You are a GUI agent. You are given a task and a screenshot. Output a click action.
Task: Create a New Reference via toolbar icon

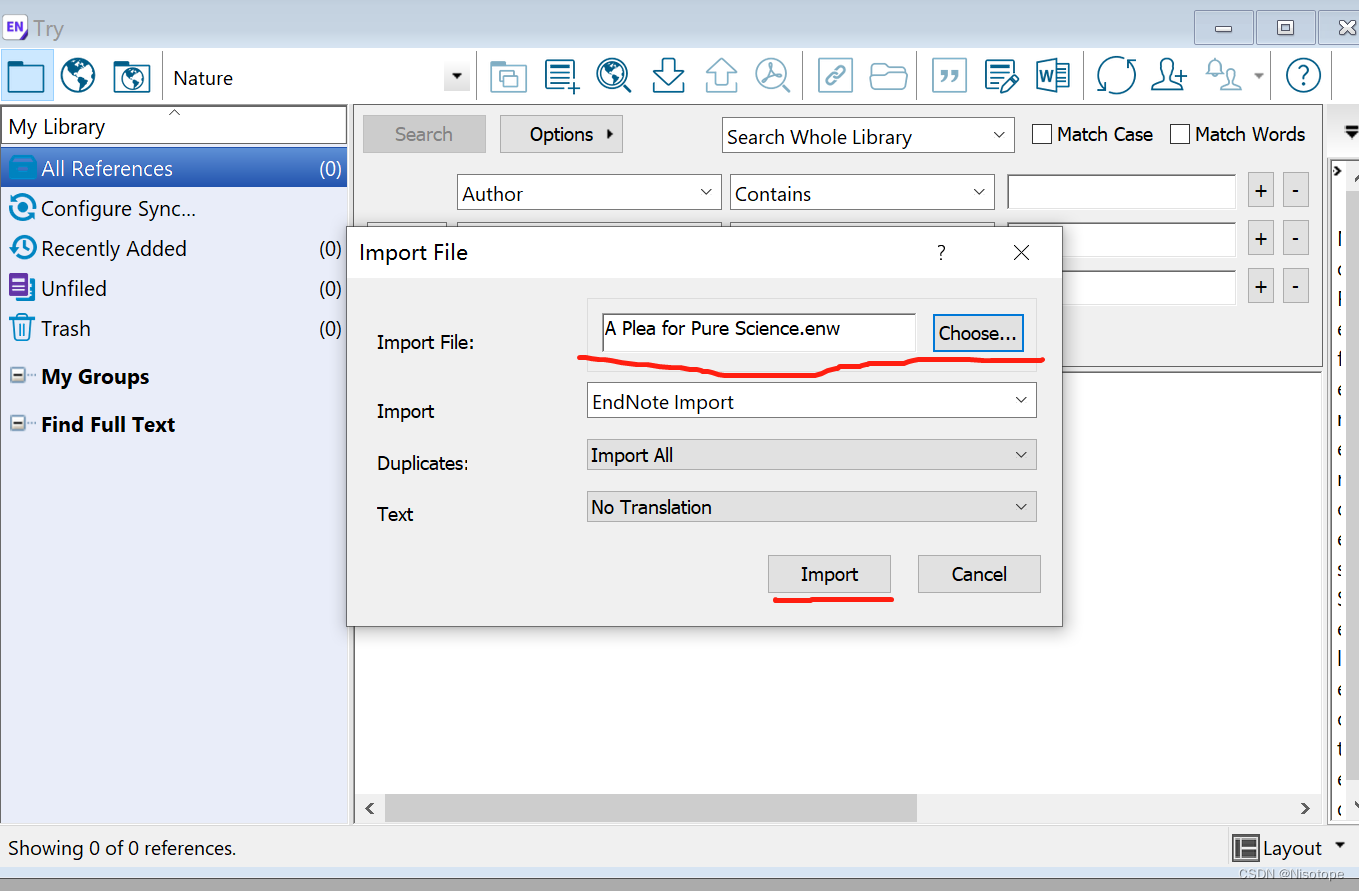[562, 76]
